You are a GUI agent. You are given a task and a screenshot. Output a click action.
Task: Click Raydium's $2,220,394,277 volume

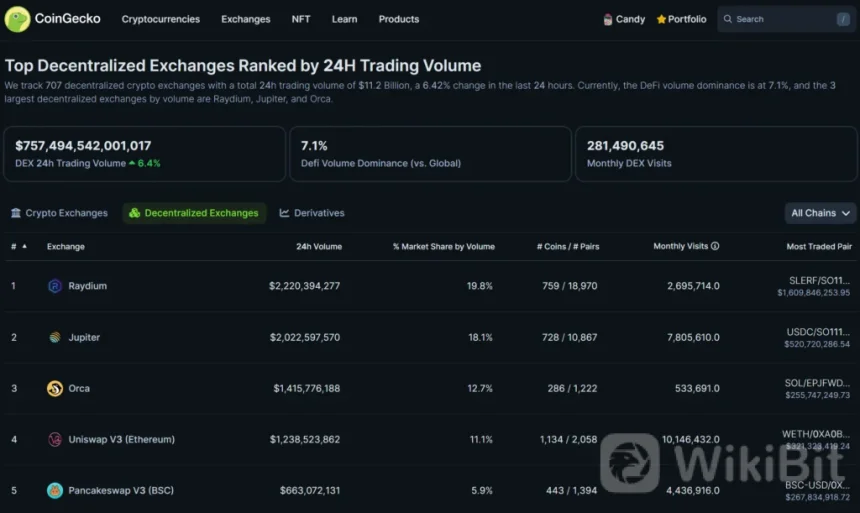304,286
